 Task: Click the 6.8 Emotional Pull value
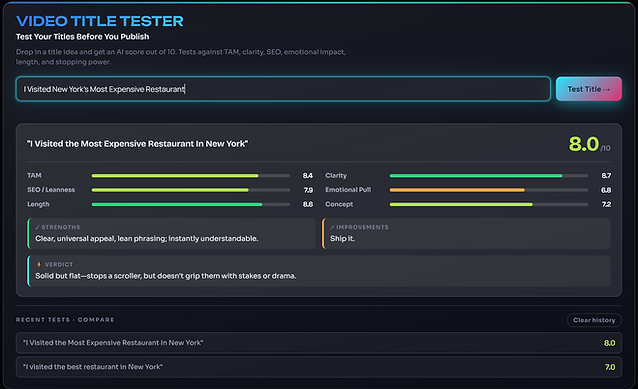(x=606, y=190)
